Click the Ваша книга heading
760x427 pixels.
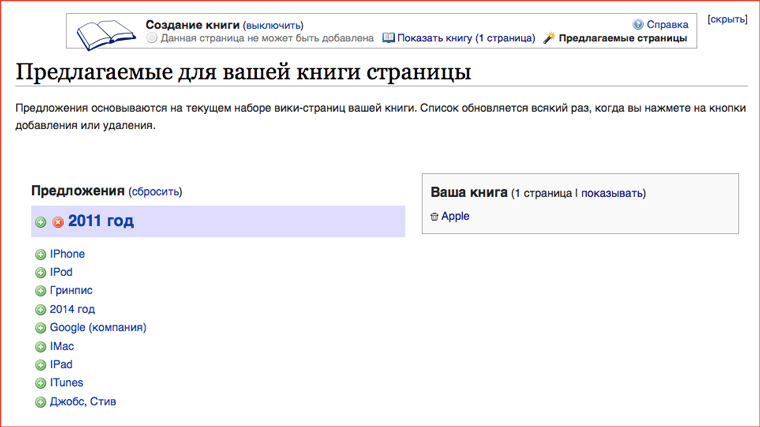click(x=469, y=192)
